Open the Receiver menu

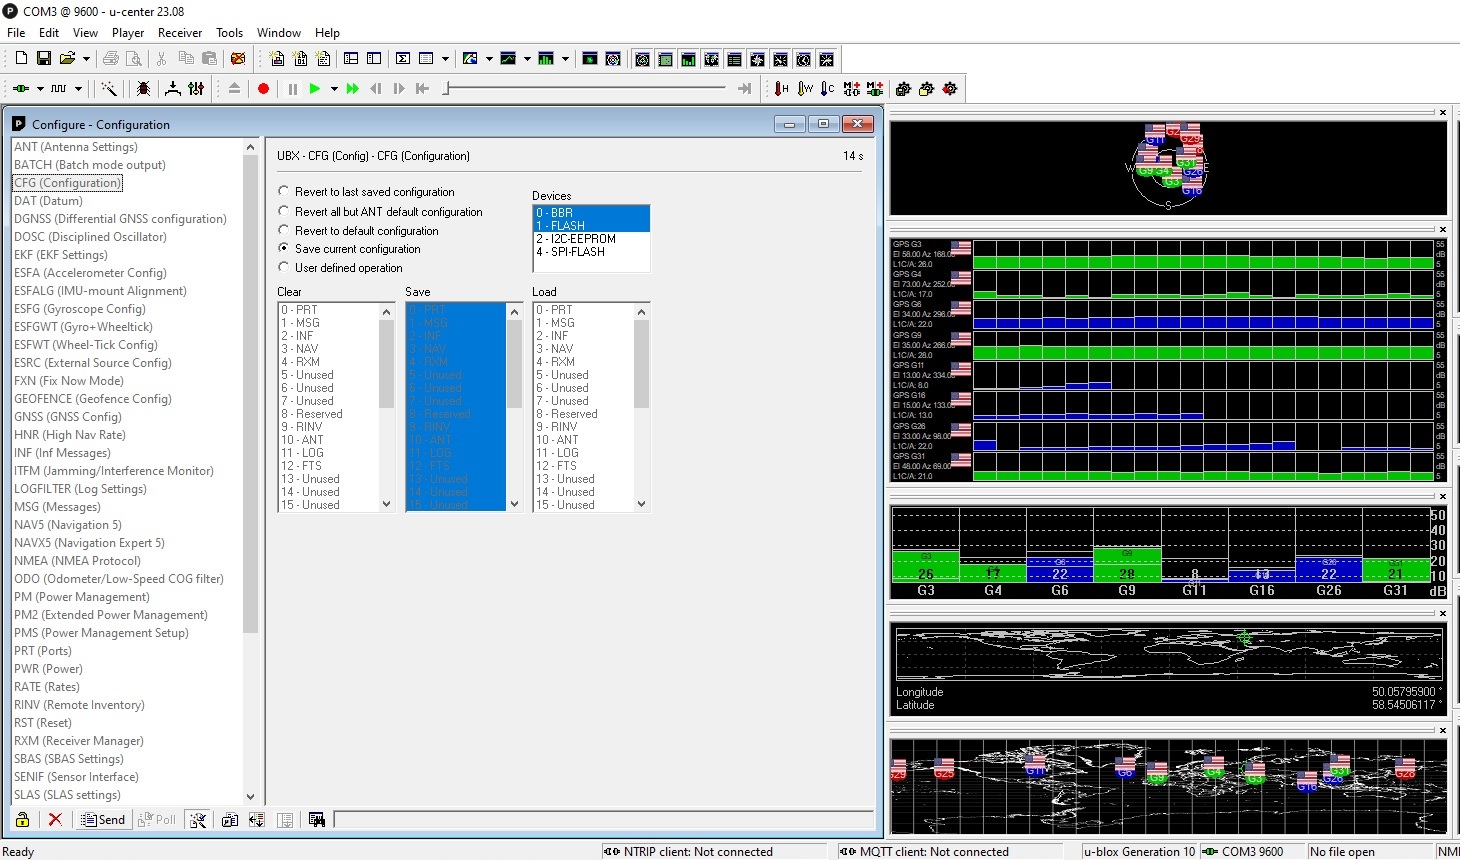click(180, 32)
